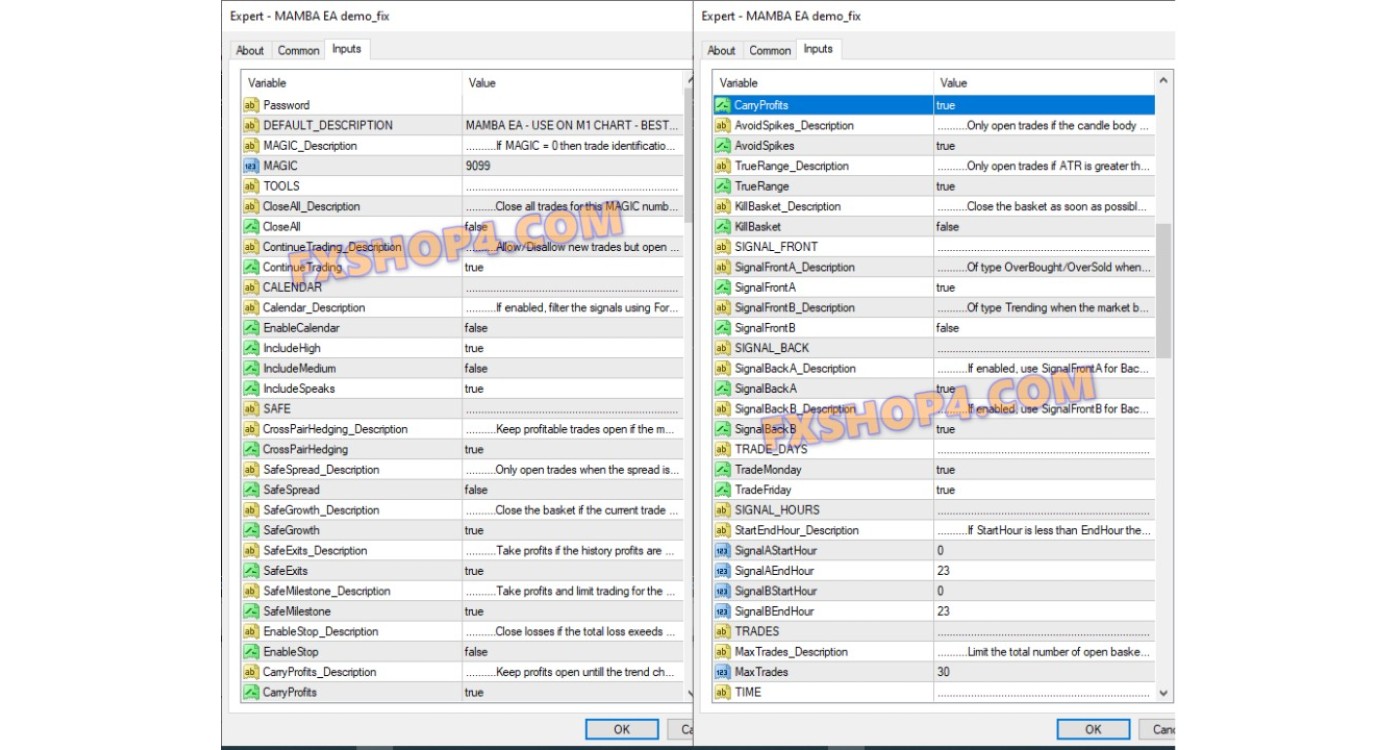Click the string icon beside MaxTrades_Description
This screenshot has width=1400, height=750.
point(722,652)
